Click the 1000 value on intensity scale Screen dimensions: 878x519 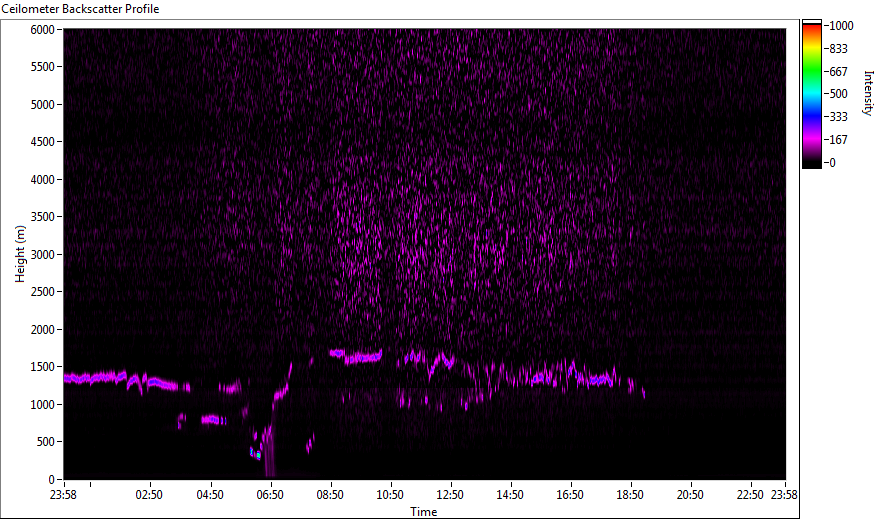tap(841, 26)
